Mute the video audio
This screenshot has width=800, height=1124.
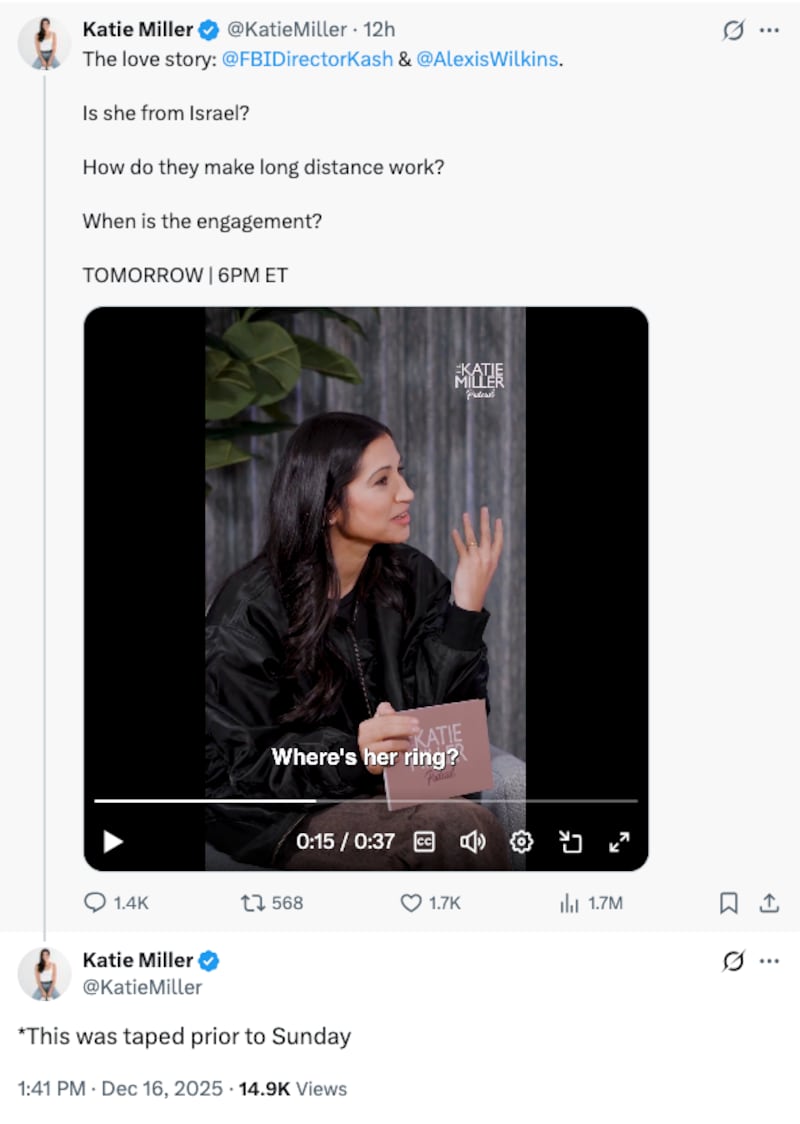(x=471, y=842)
